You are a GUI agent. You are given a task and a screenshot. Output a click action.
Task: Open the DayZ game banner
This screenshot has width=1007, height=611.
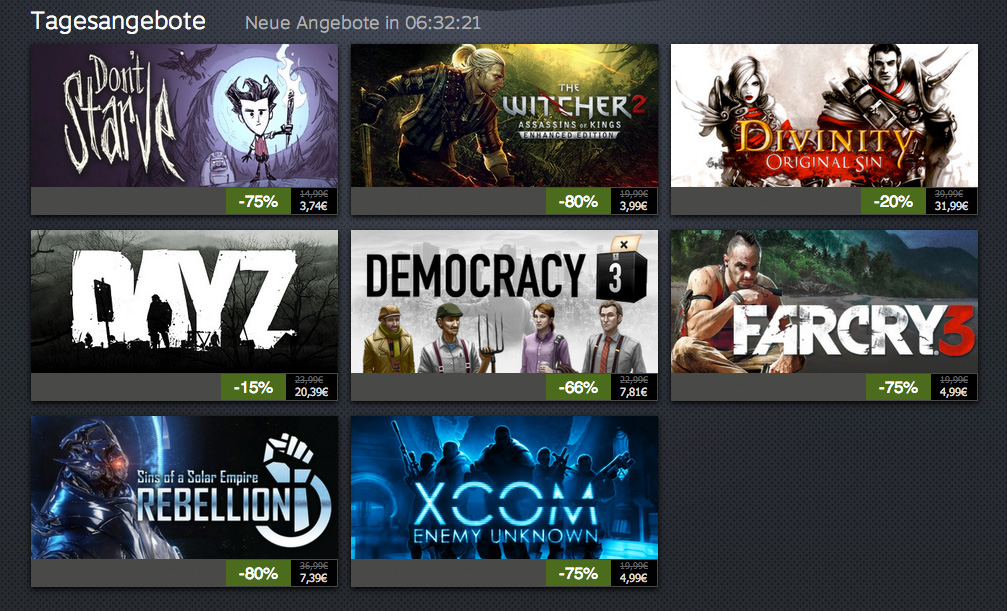tap(184, 301)
